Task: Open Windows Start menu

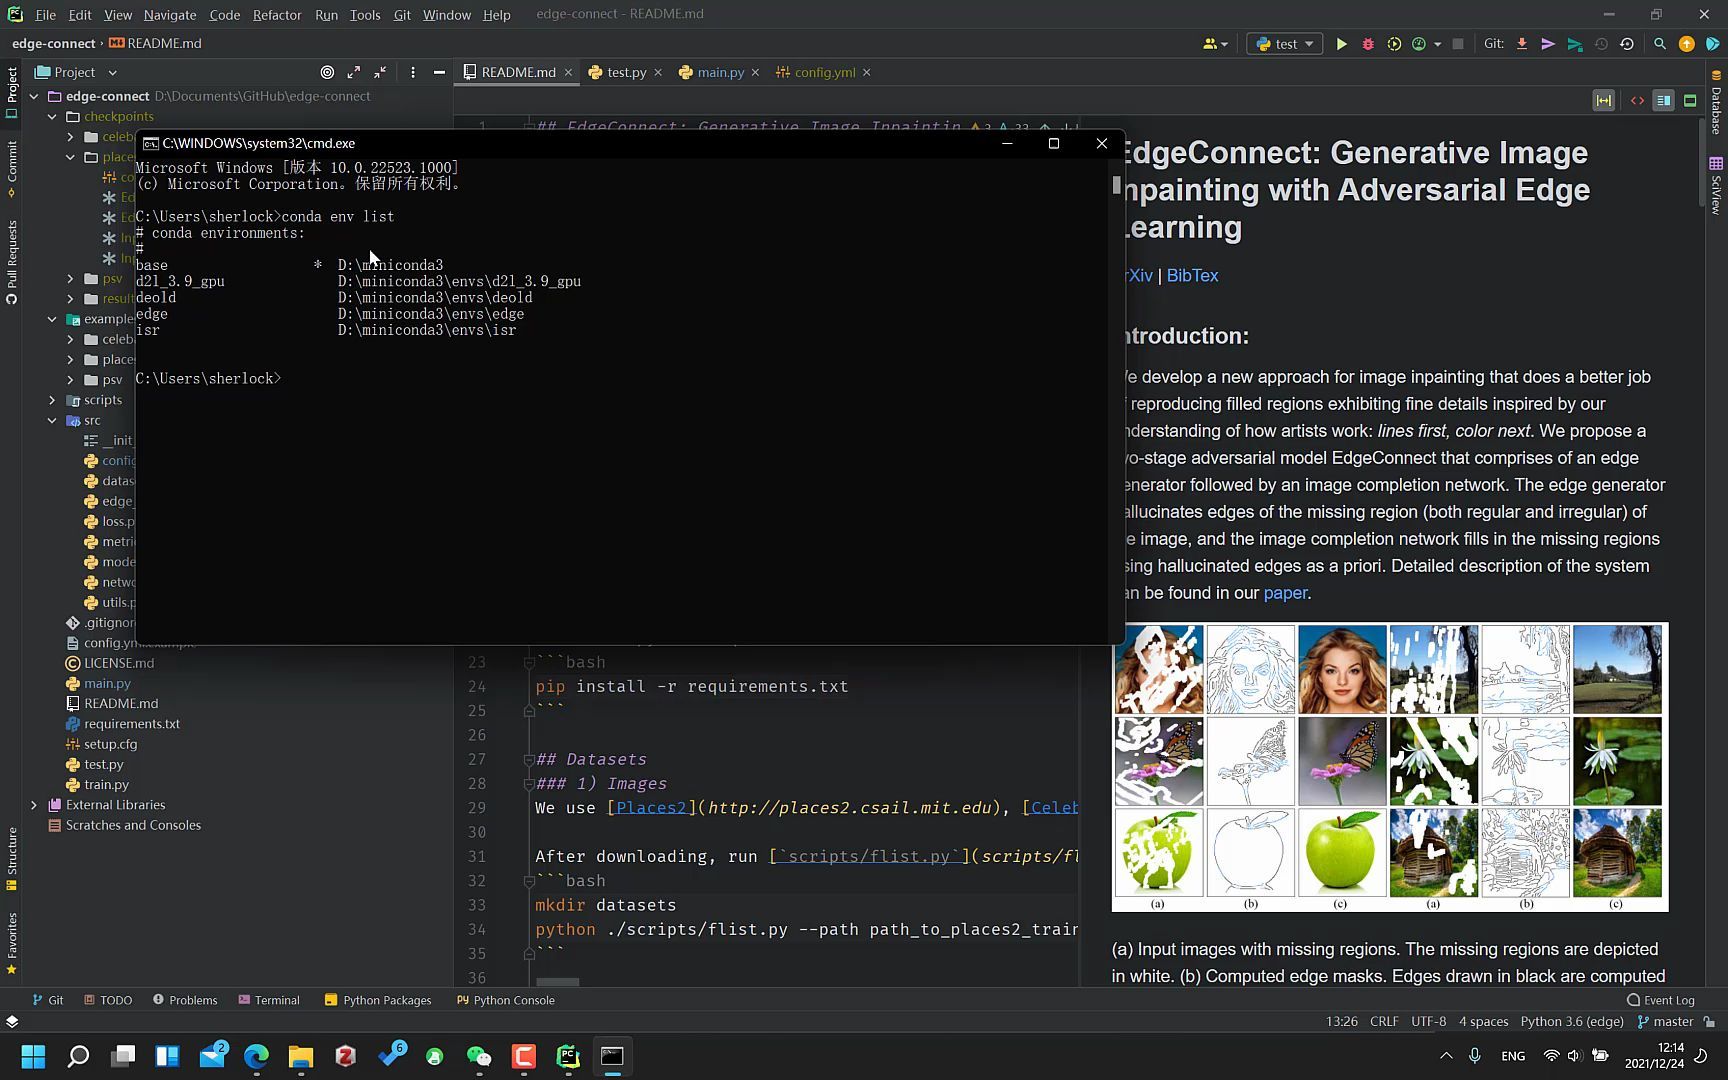Action: tap(33, 1056)
